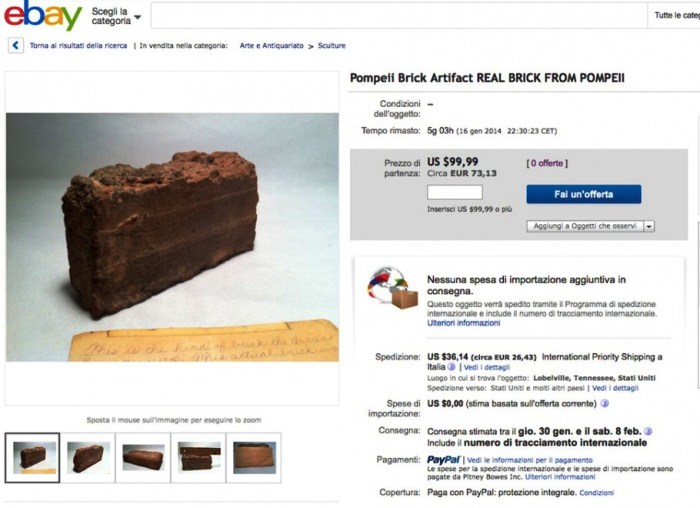Screen dimensions: 700x508
Task: Click the back arrow icon
Action: 16,46
